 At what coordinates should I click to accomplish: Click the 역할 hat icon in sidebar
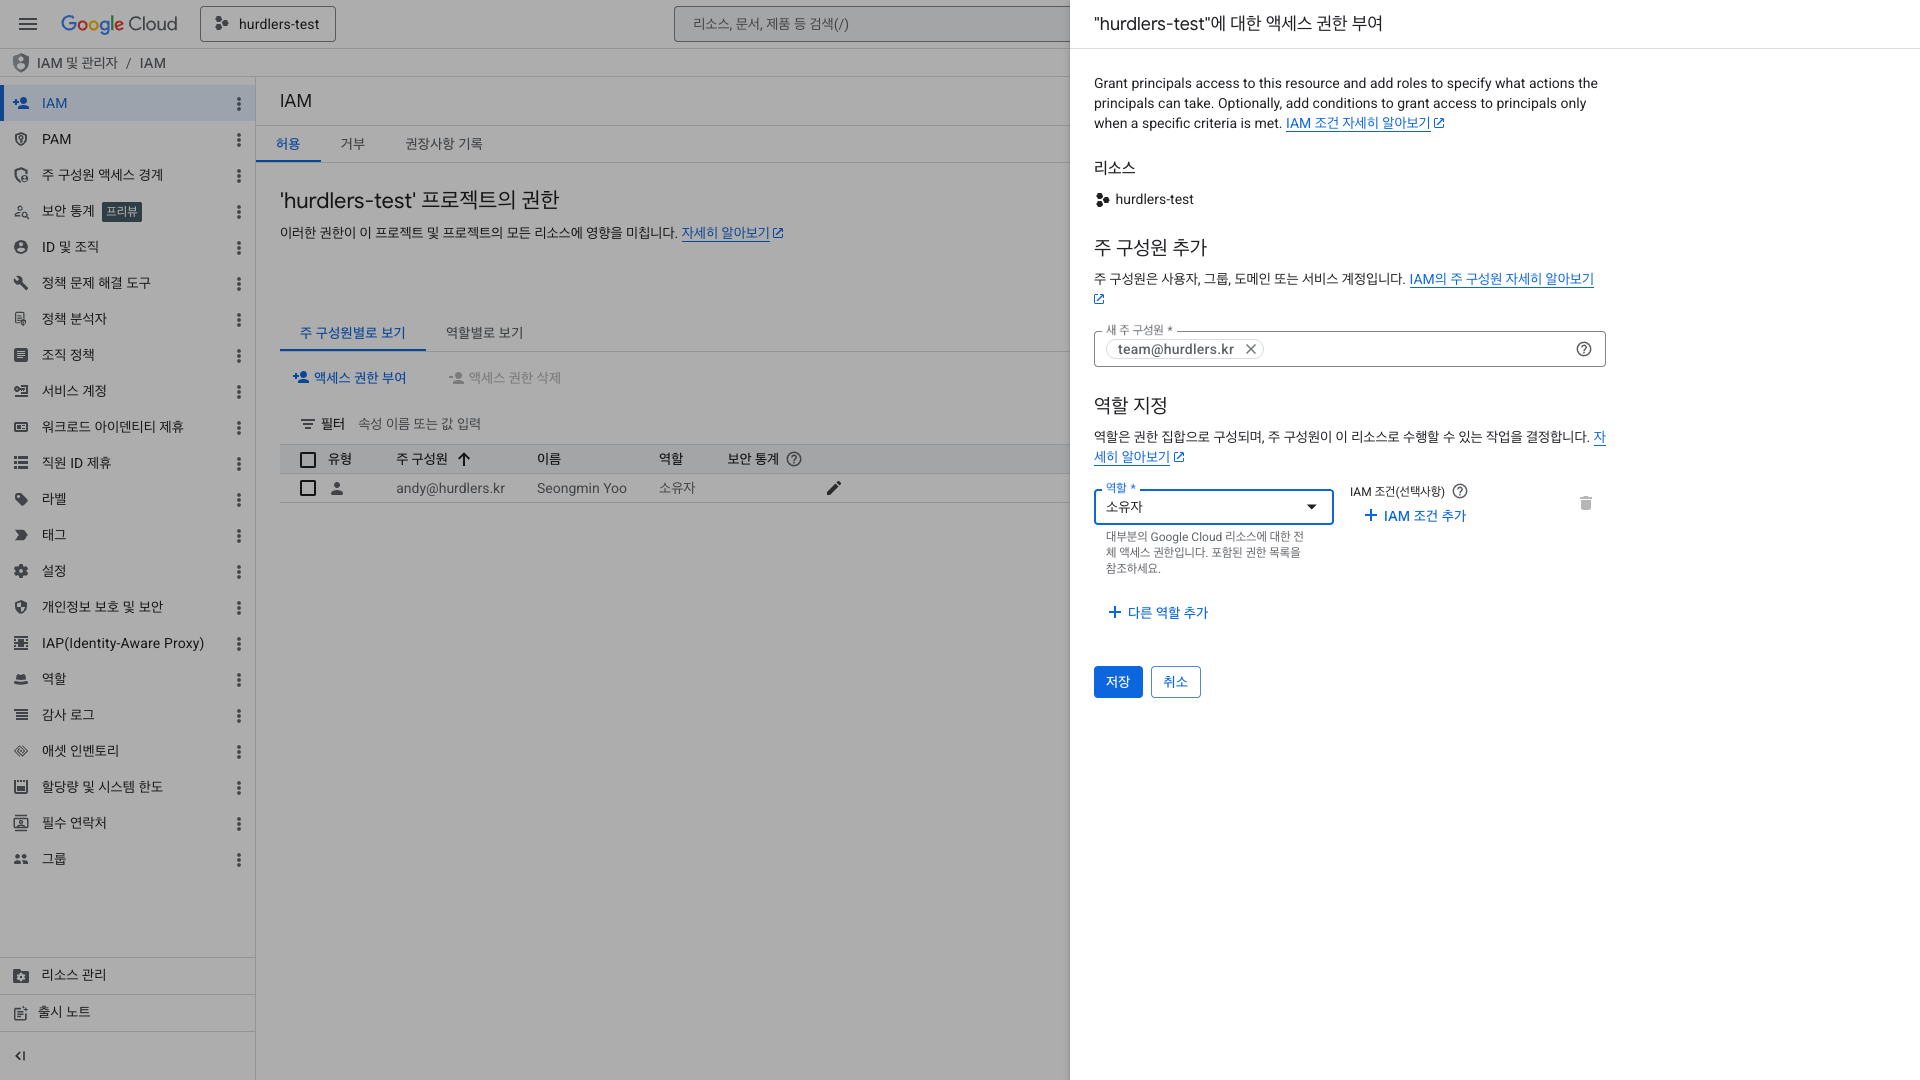21,679
